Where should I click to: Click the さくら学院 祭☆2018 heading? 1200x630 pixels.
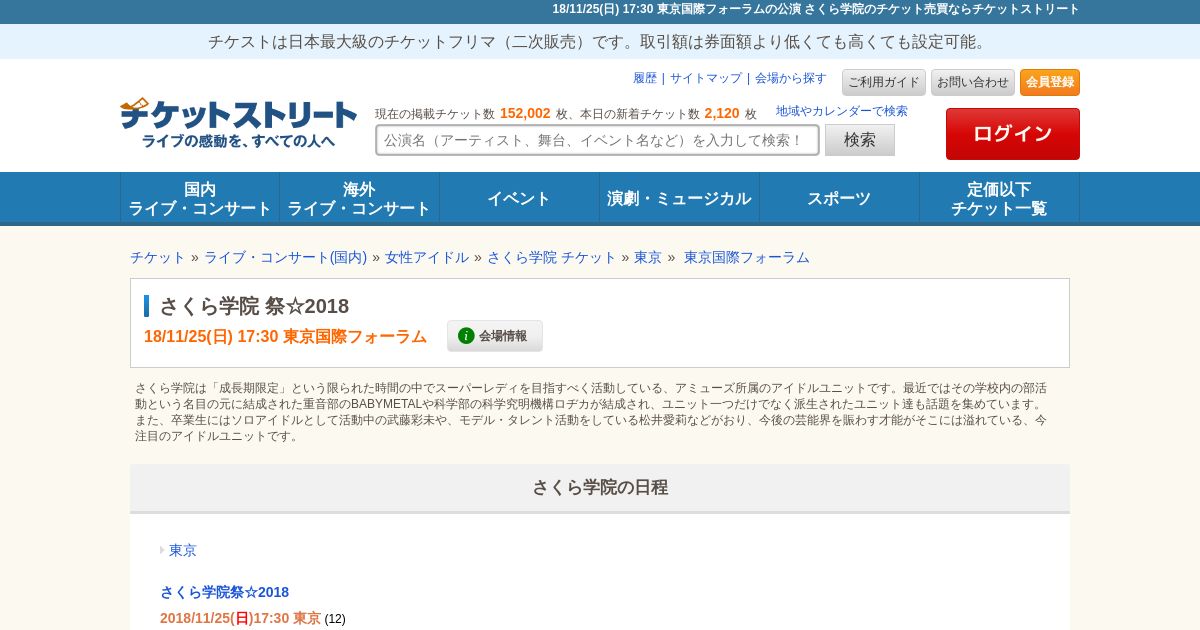(254, 306)
